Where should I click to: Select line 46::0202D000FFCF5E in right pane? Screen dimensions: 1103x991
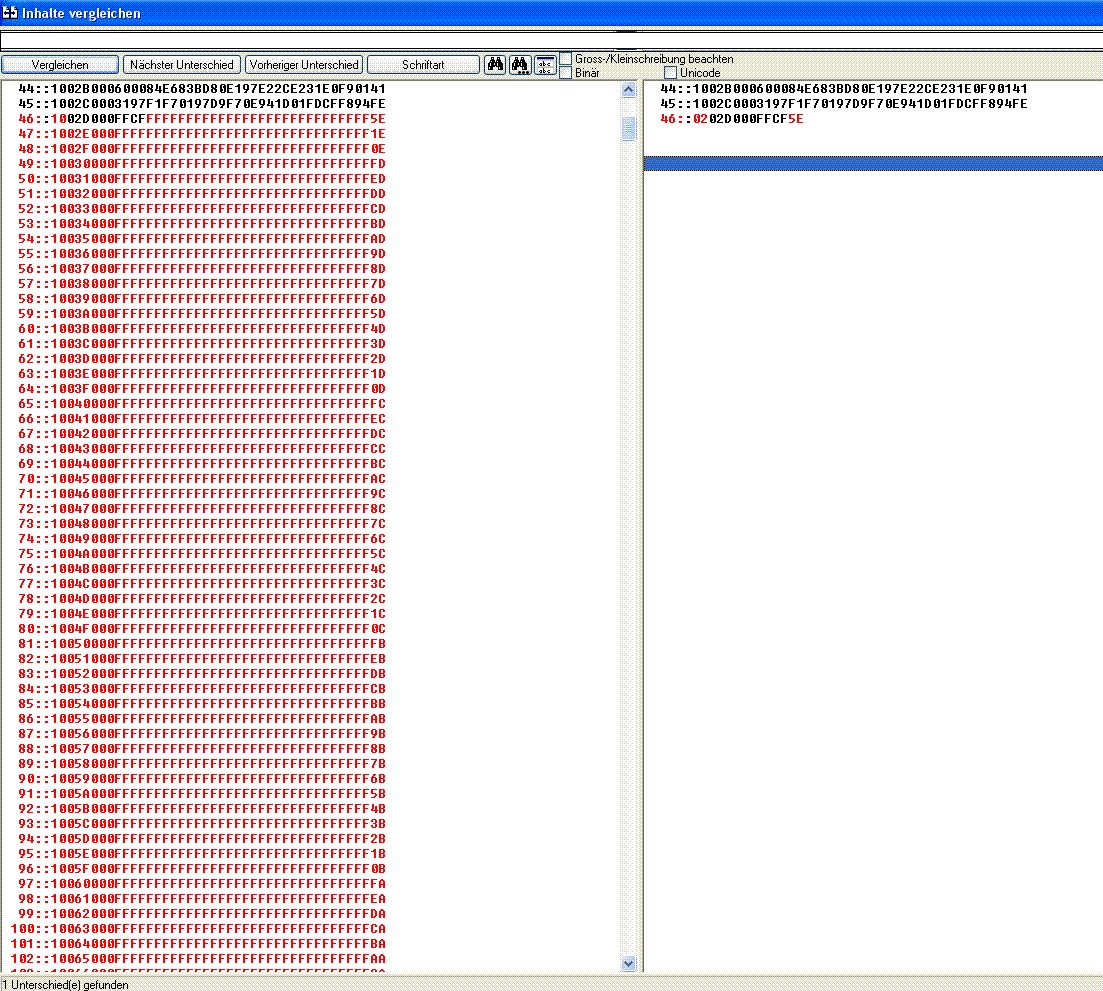click(732, 119)
